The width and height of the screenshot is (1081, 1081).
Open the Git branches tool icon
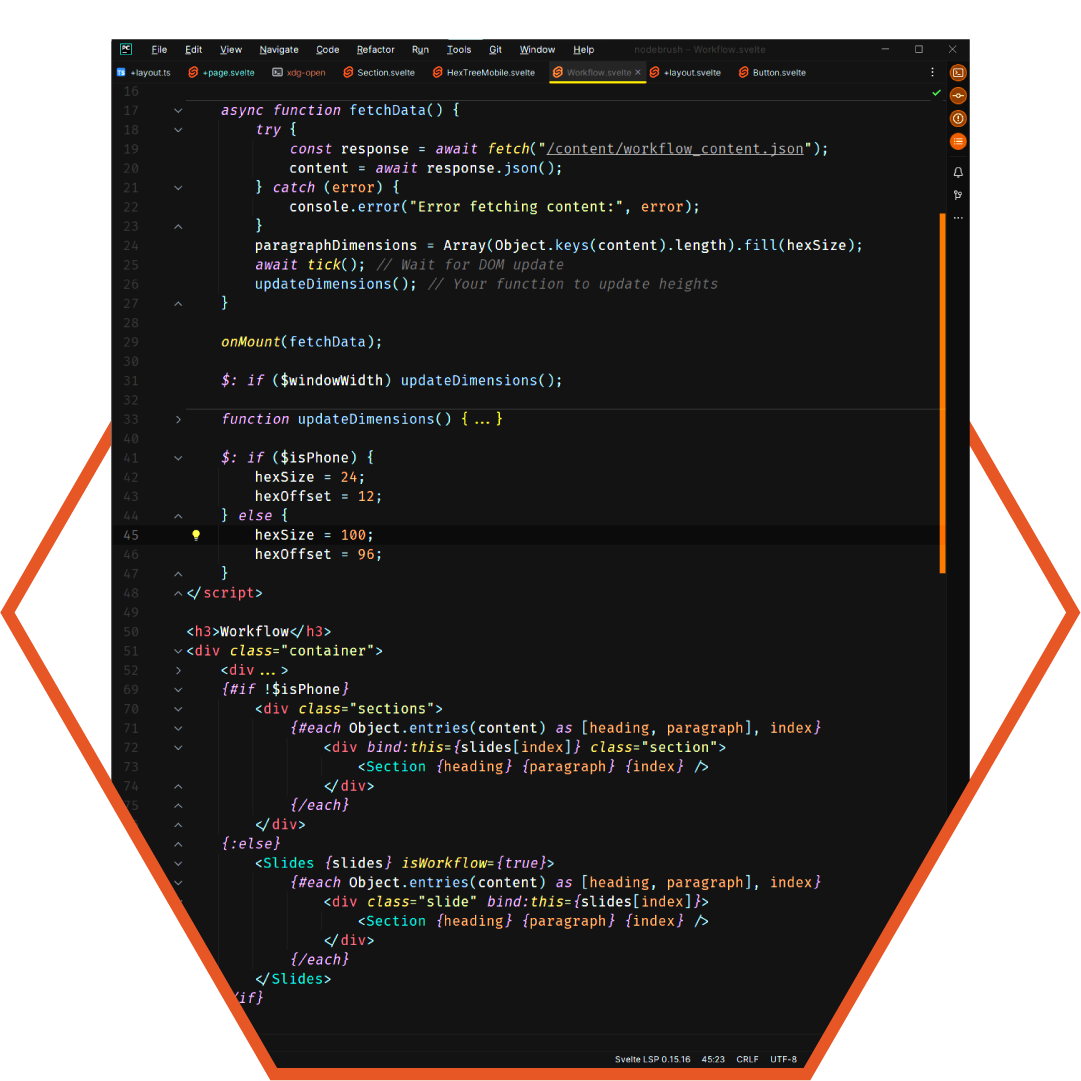958,195
